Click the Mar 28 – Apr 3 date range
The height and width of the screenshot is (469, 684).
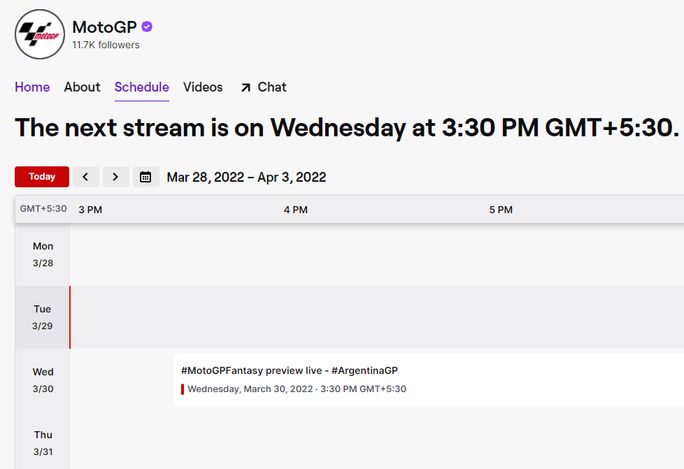(x=246, y=177)
